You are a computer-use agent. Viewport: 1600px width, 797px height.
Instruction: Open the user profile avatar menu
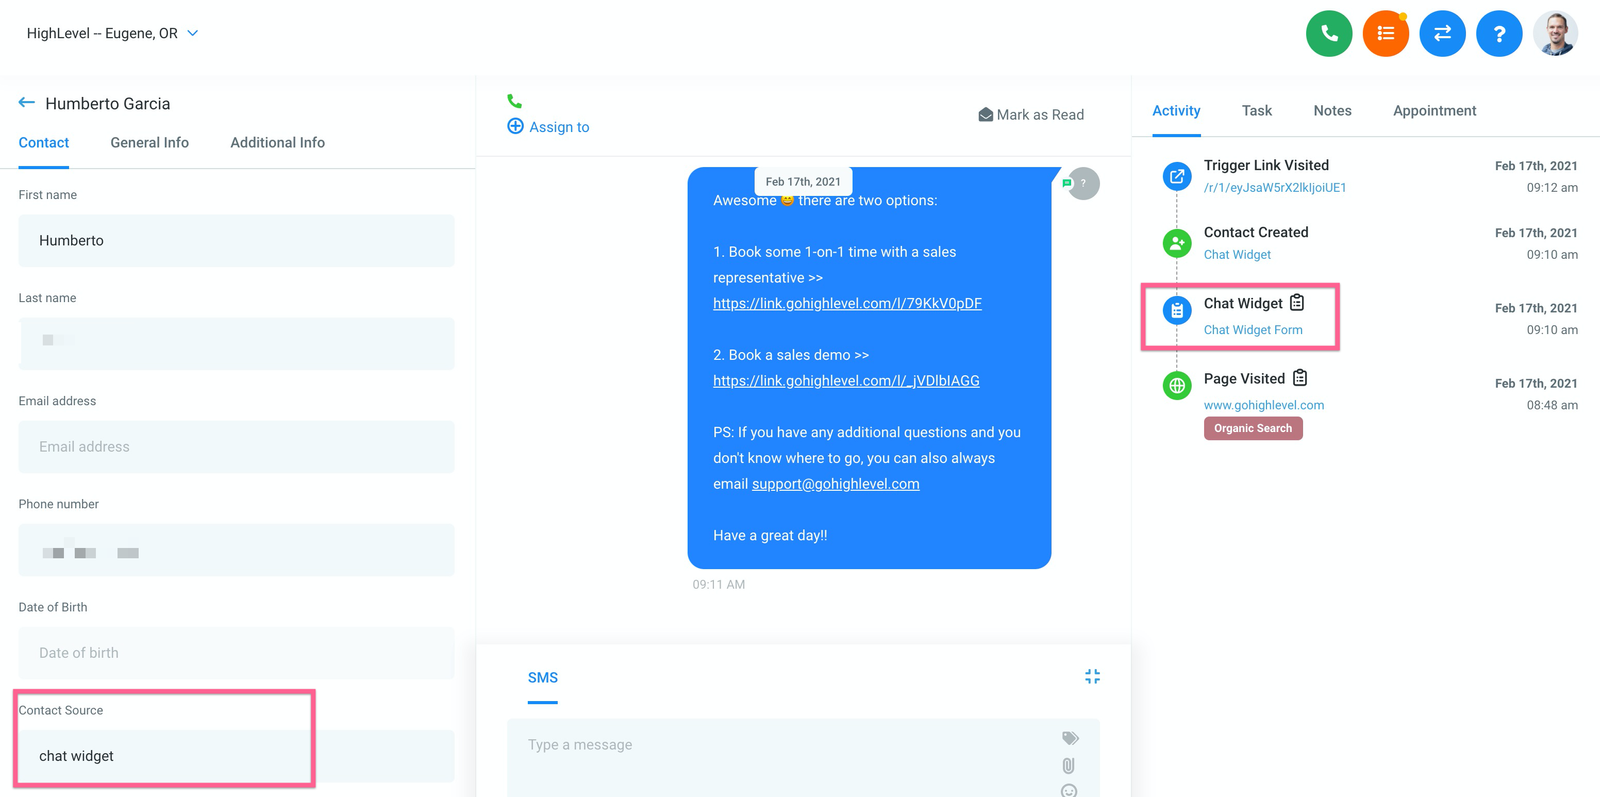[x=1555, y=34]
